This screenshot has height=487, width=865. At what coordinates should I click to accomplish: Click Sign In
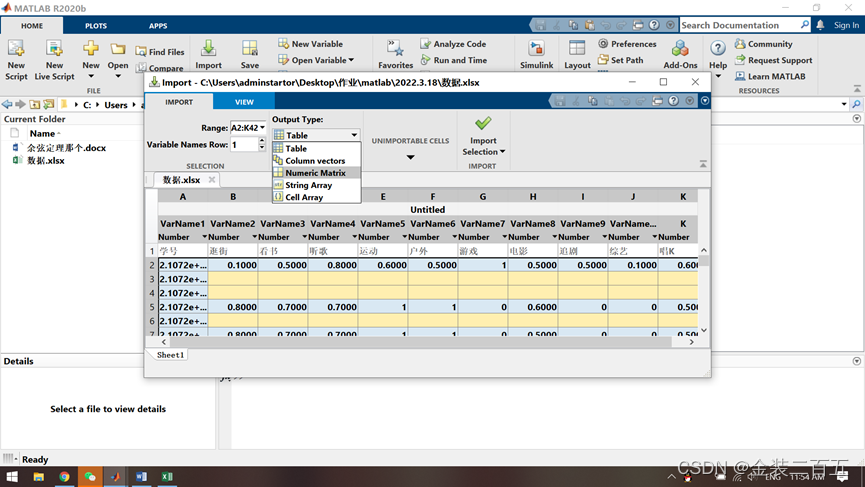[x=846, y=25]
